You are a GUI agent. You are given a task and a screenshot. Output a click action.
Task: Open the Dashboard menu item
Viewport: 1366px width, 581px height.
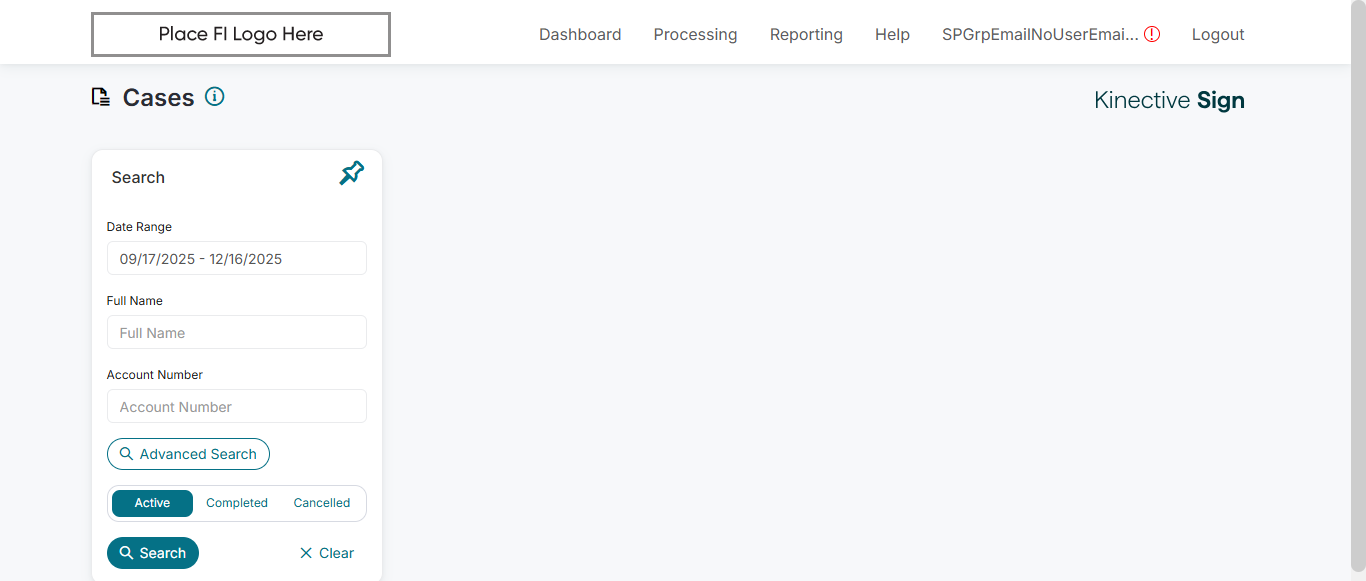580,34
